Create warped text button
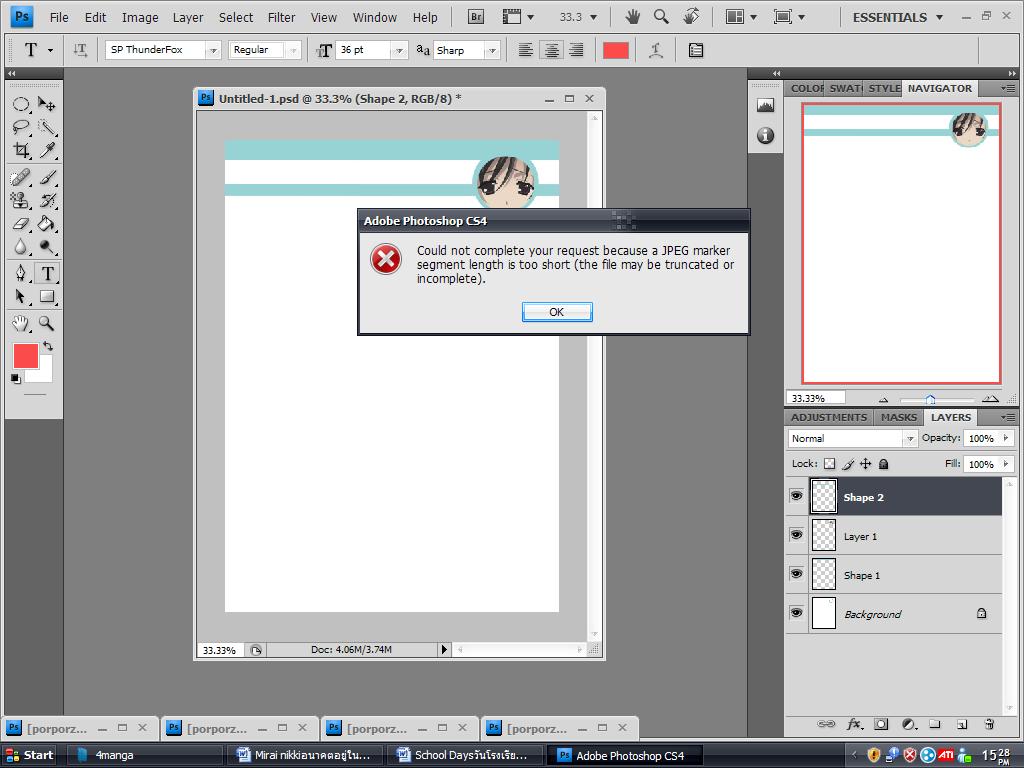The height and width of the screenshot is (768, 1024). [x=656, y=50]
